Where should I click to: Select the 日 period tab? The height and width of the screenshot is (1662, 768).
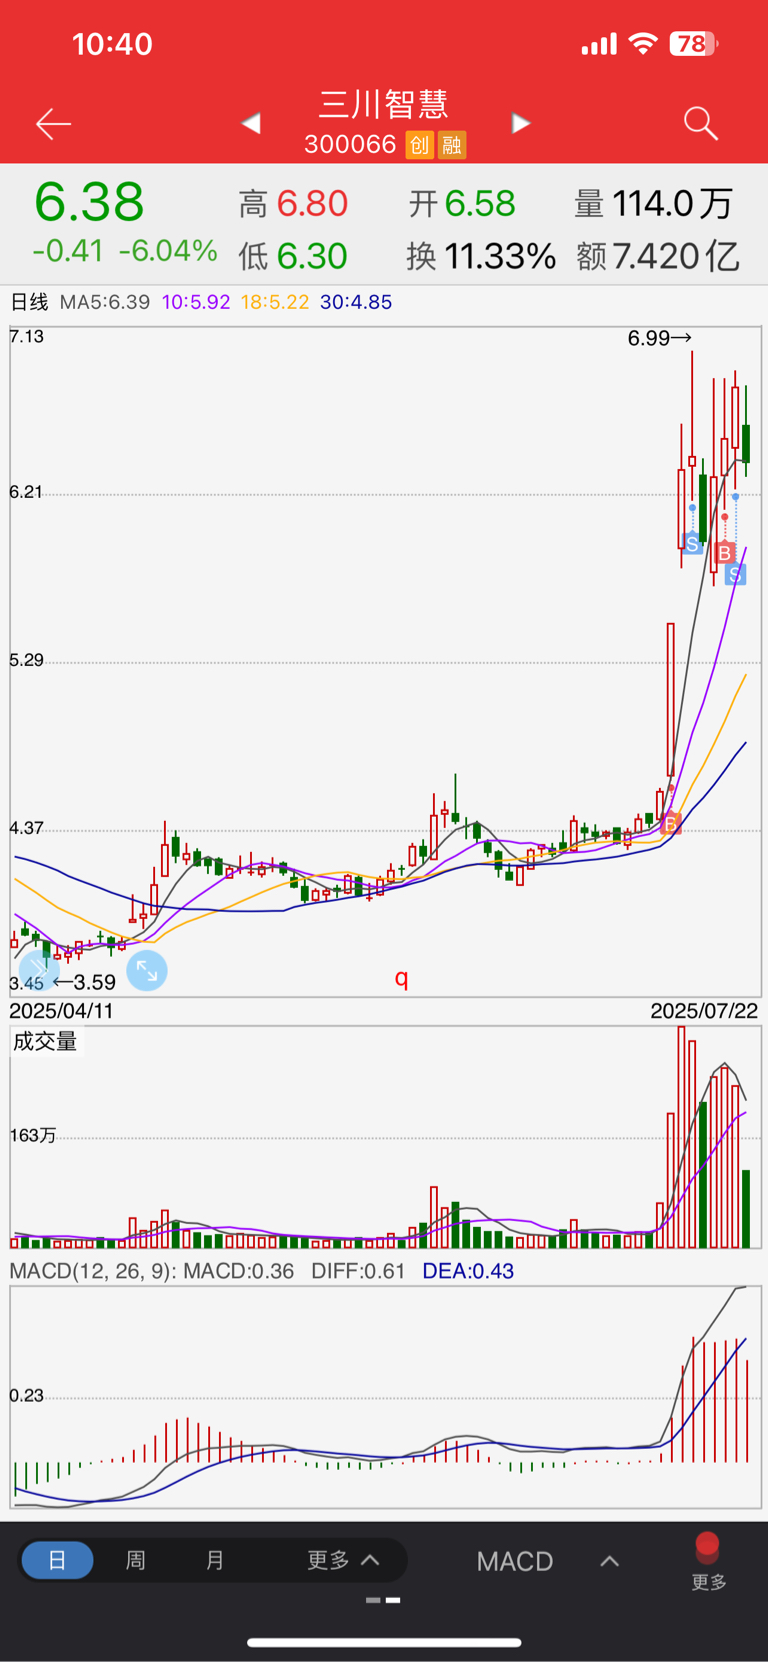click(x=57, y=1560)
